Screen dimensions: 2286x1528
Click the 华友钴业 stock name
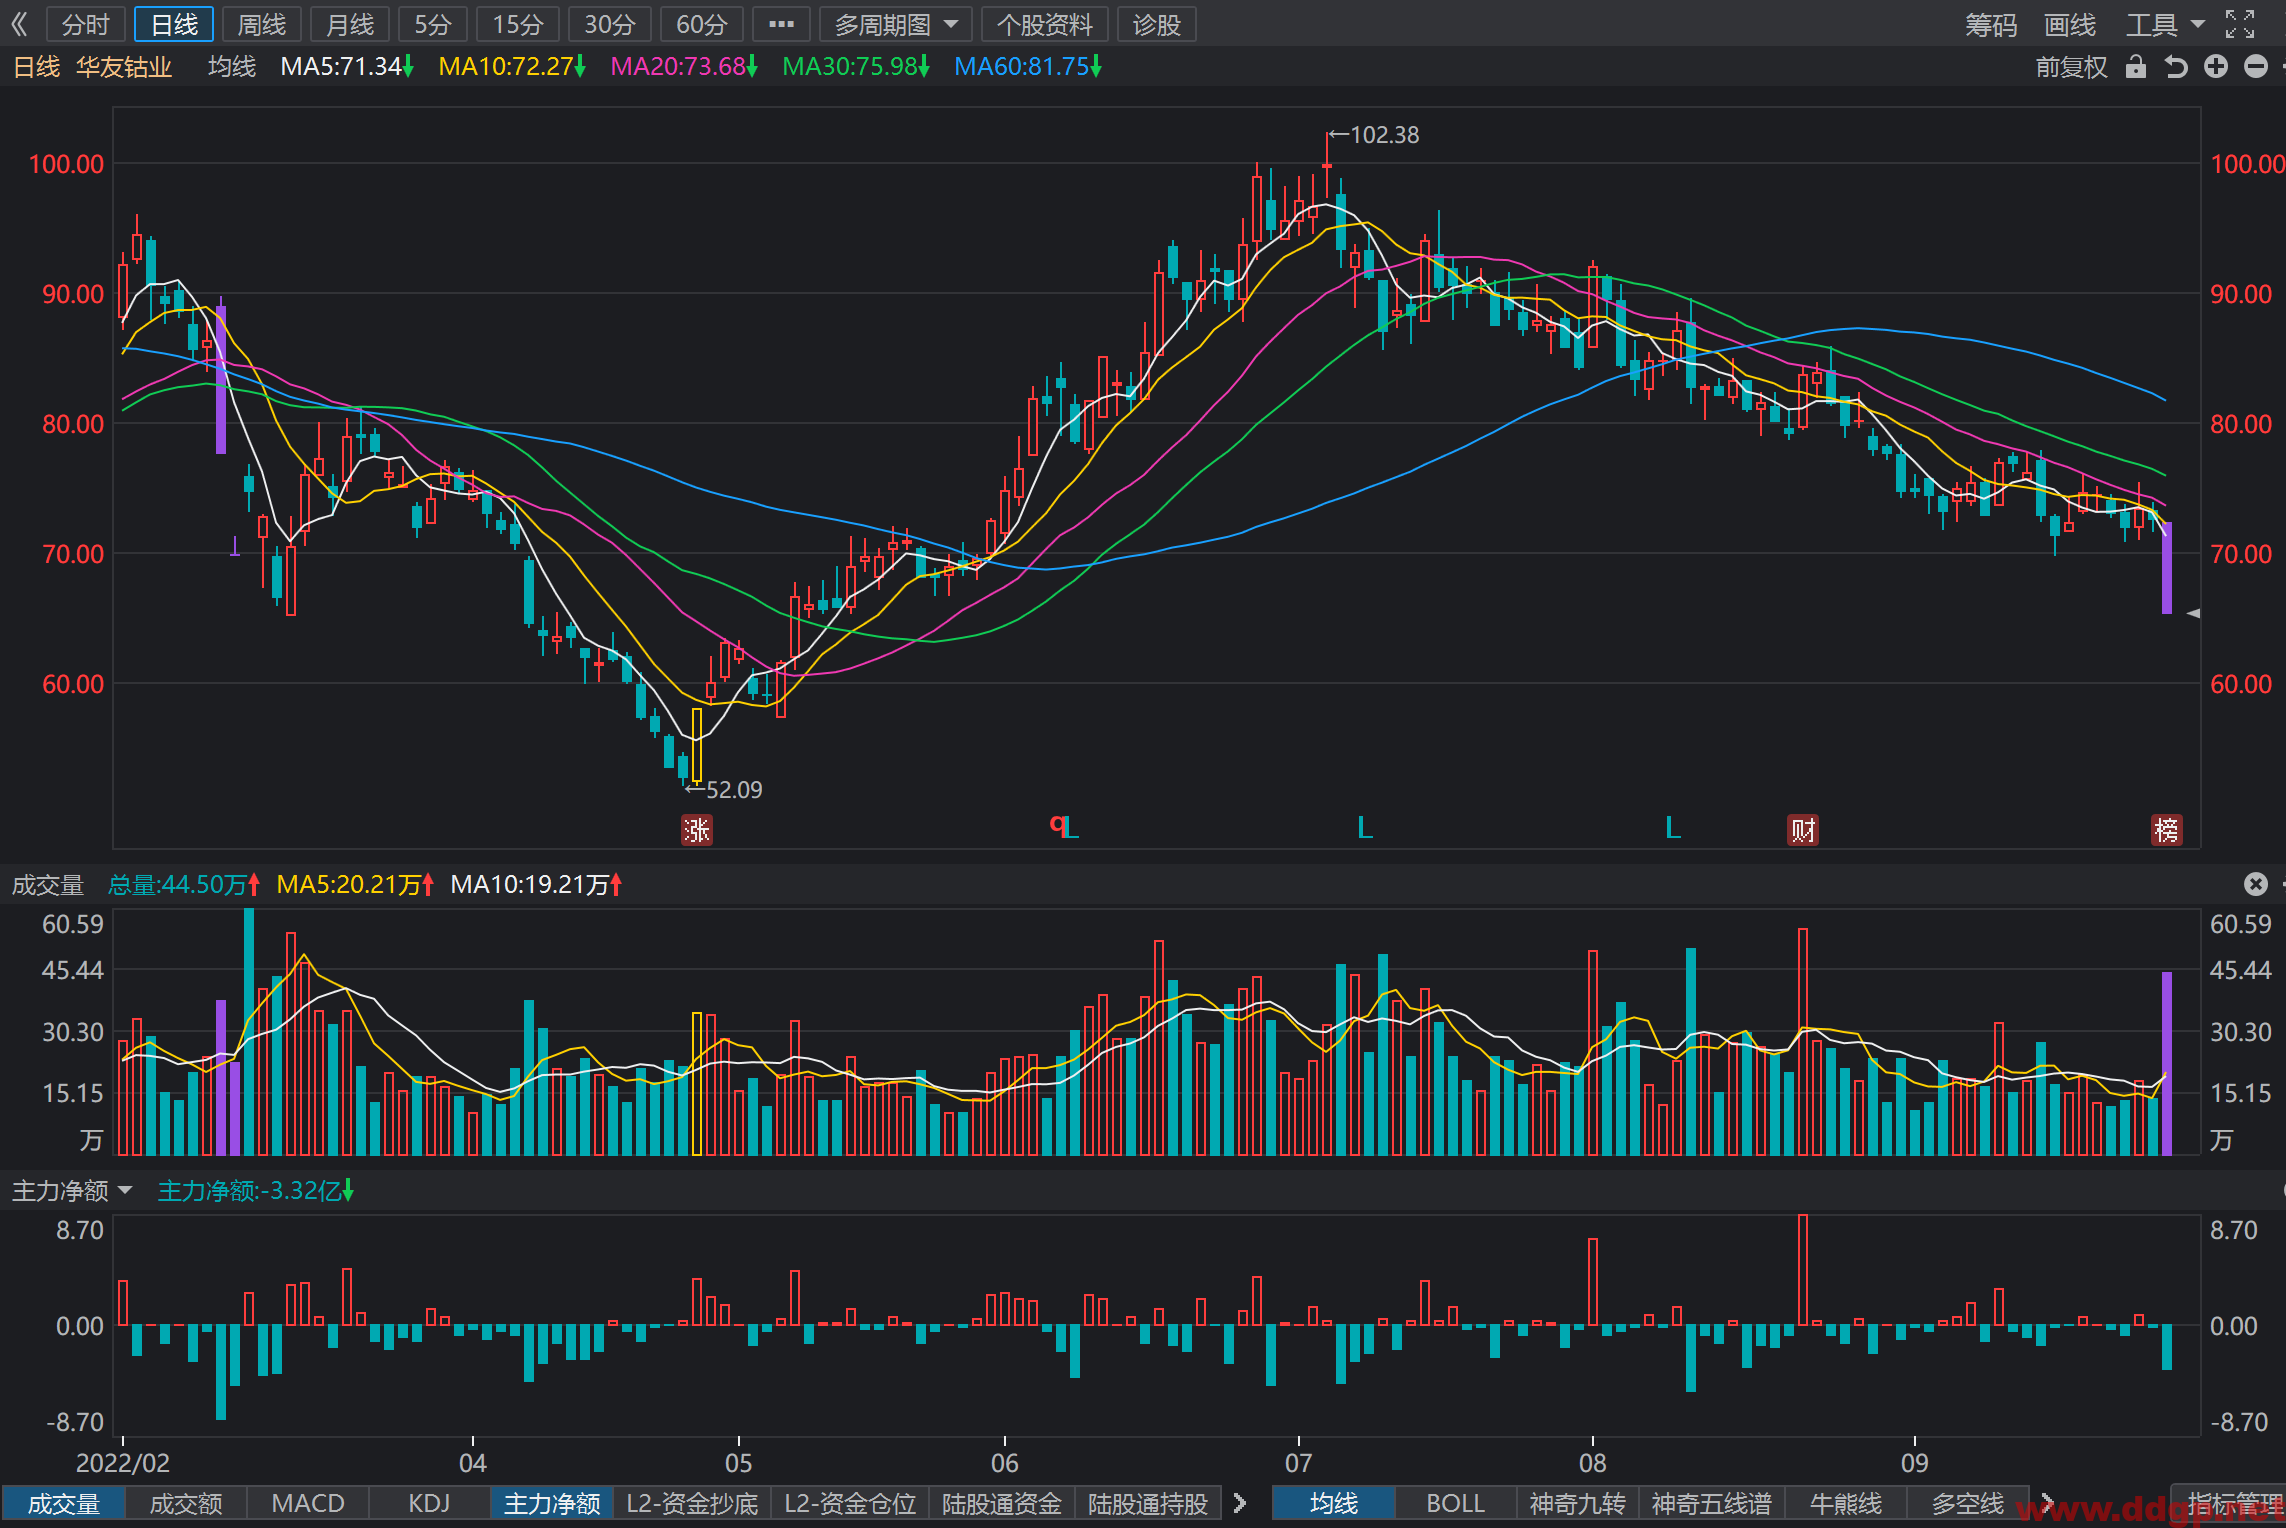tap(124, 67)
